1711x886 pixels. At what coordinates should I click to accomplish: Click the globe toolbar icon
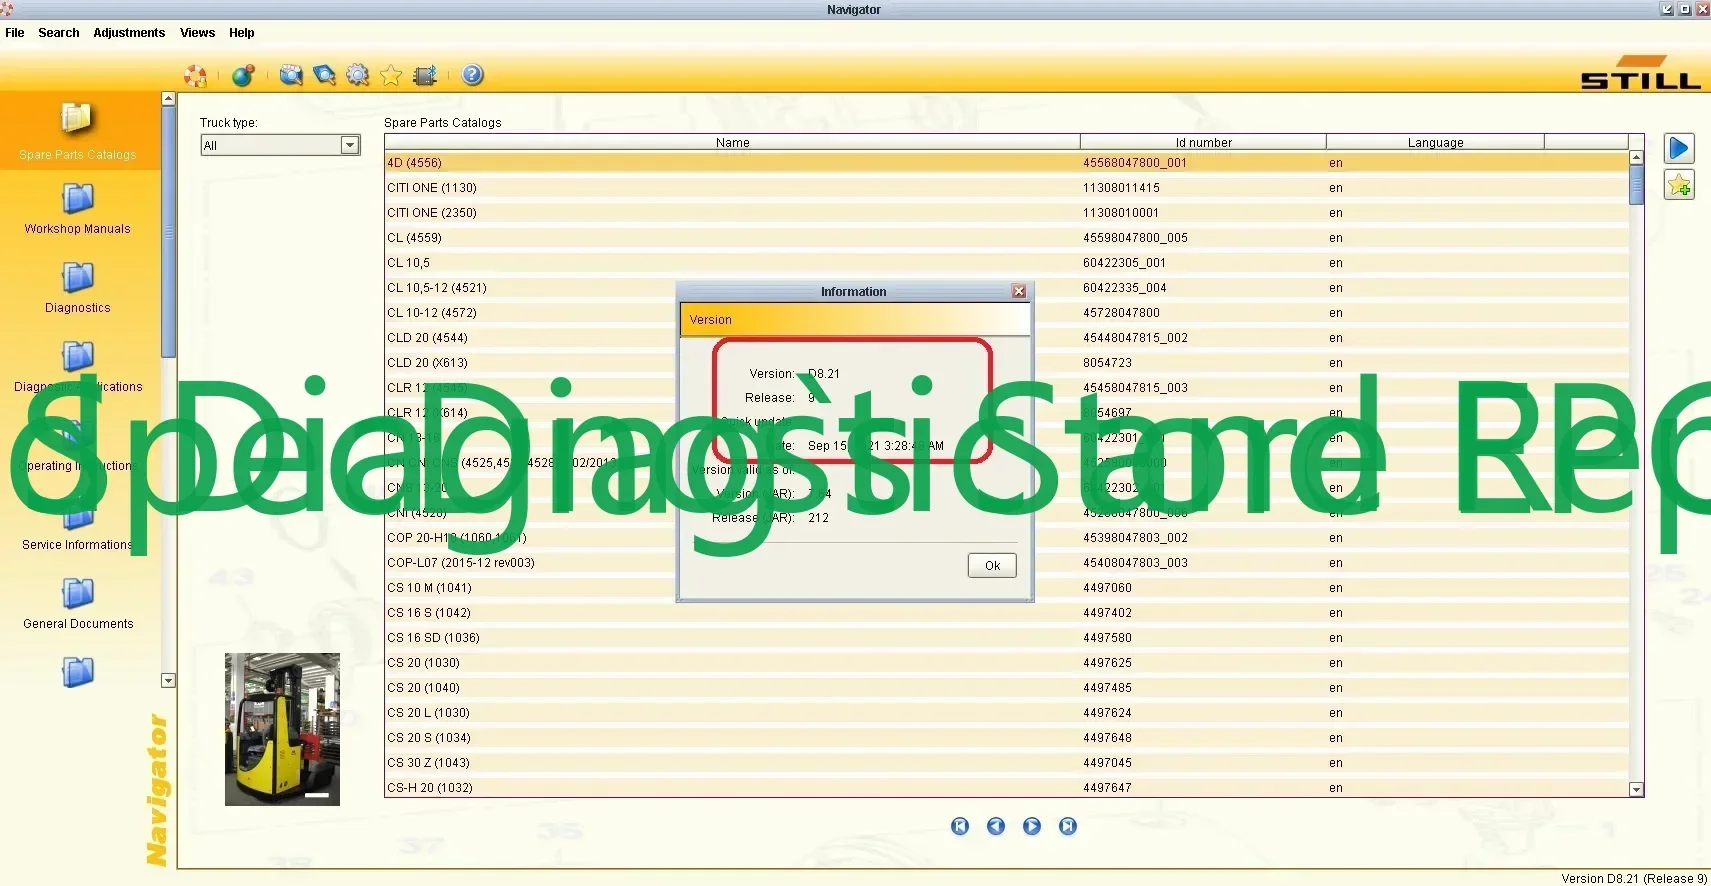(243, 75)
